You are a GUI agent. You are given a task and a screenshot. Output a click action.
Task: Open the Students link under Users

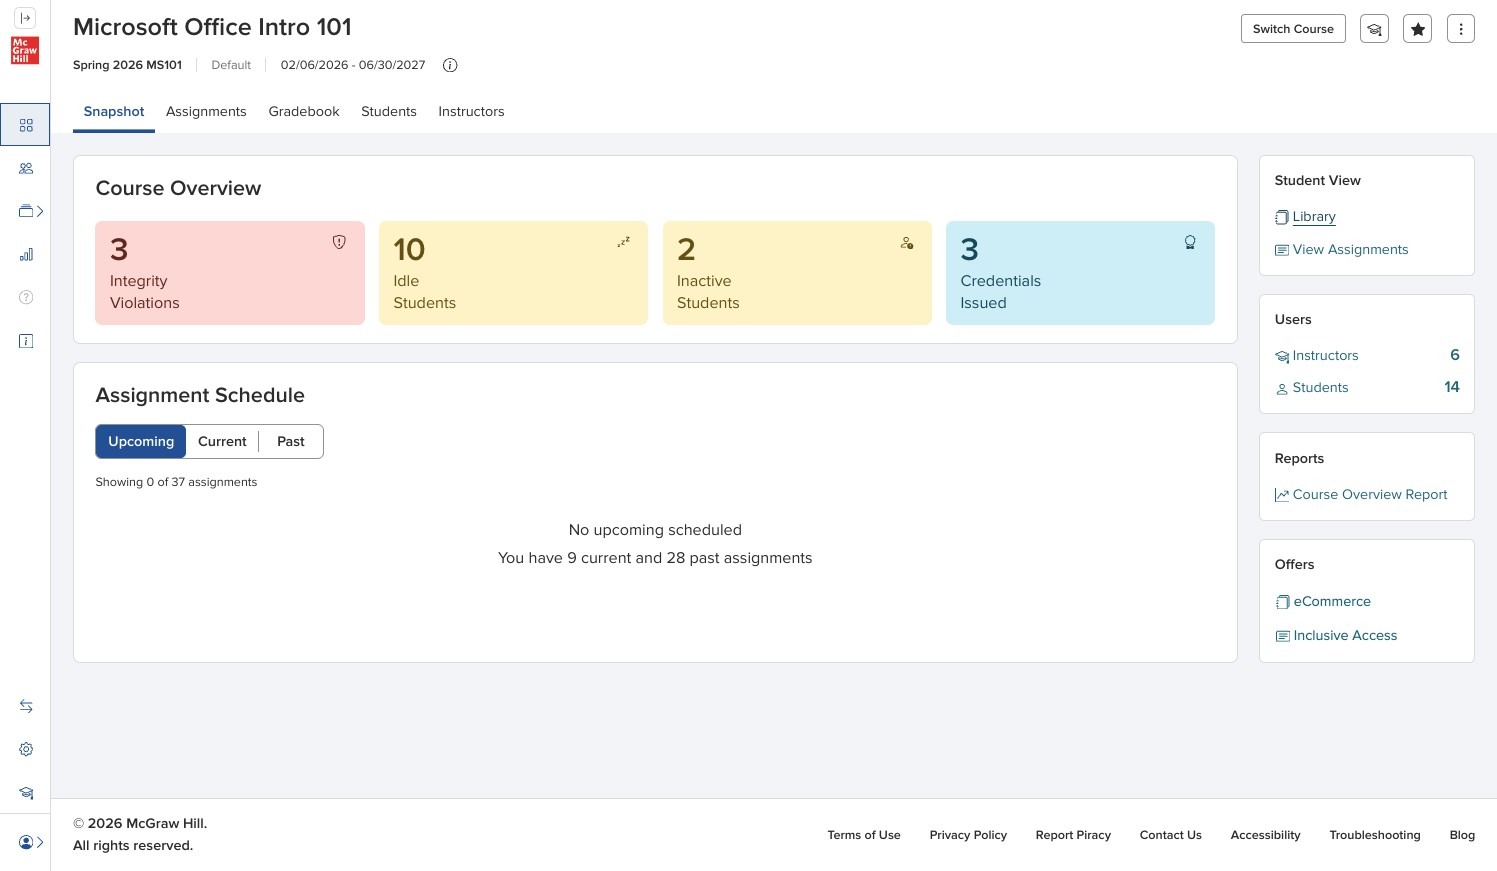tap(1320, 388)
